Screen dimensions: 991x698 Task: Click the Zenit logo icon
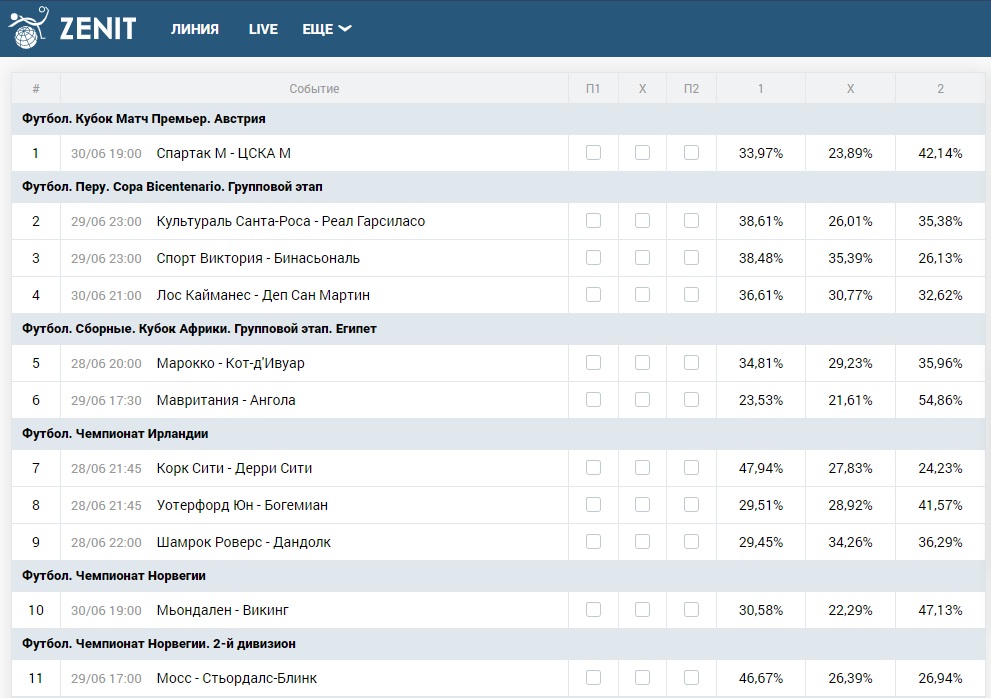[27, 29]
